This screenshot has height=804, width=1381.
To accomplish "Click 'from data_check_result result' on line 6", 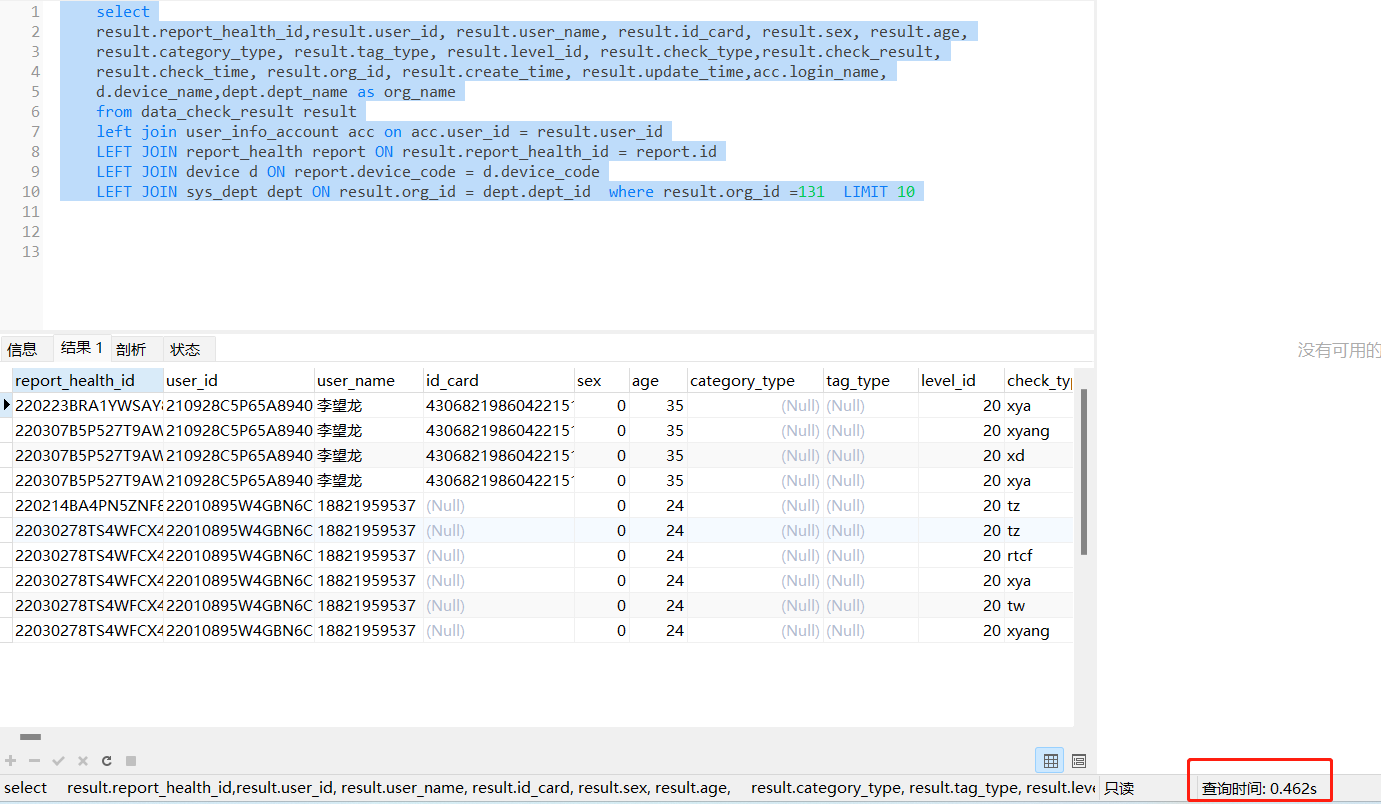I will [226, 112].
